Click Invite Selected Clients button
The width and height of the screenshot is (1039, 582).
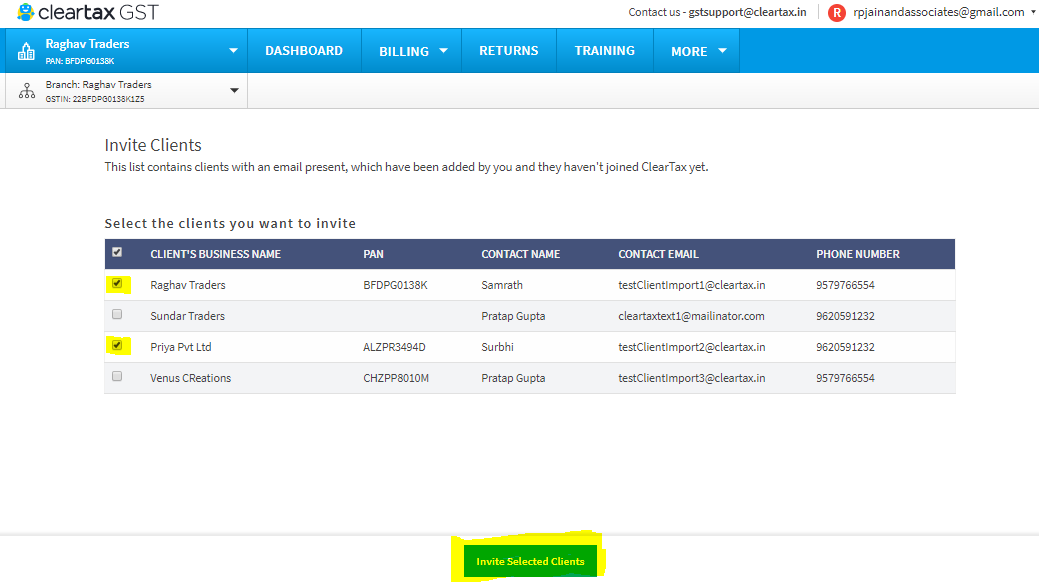pyautogui.click(x=530, y=561)
